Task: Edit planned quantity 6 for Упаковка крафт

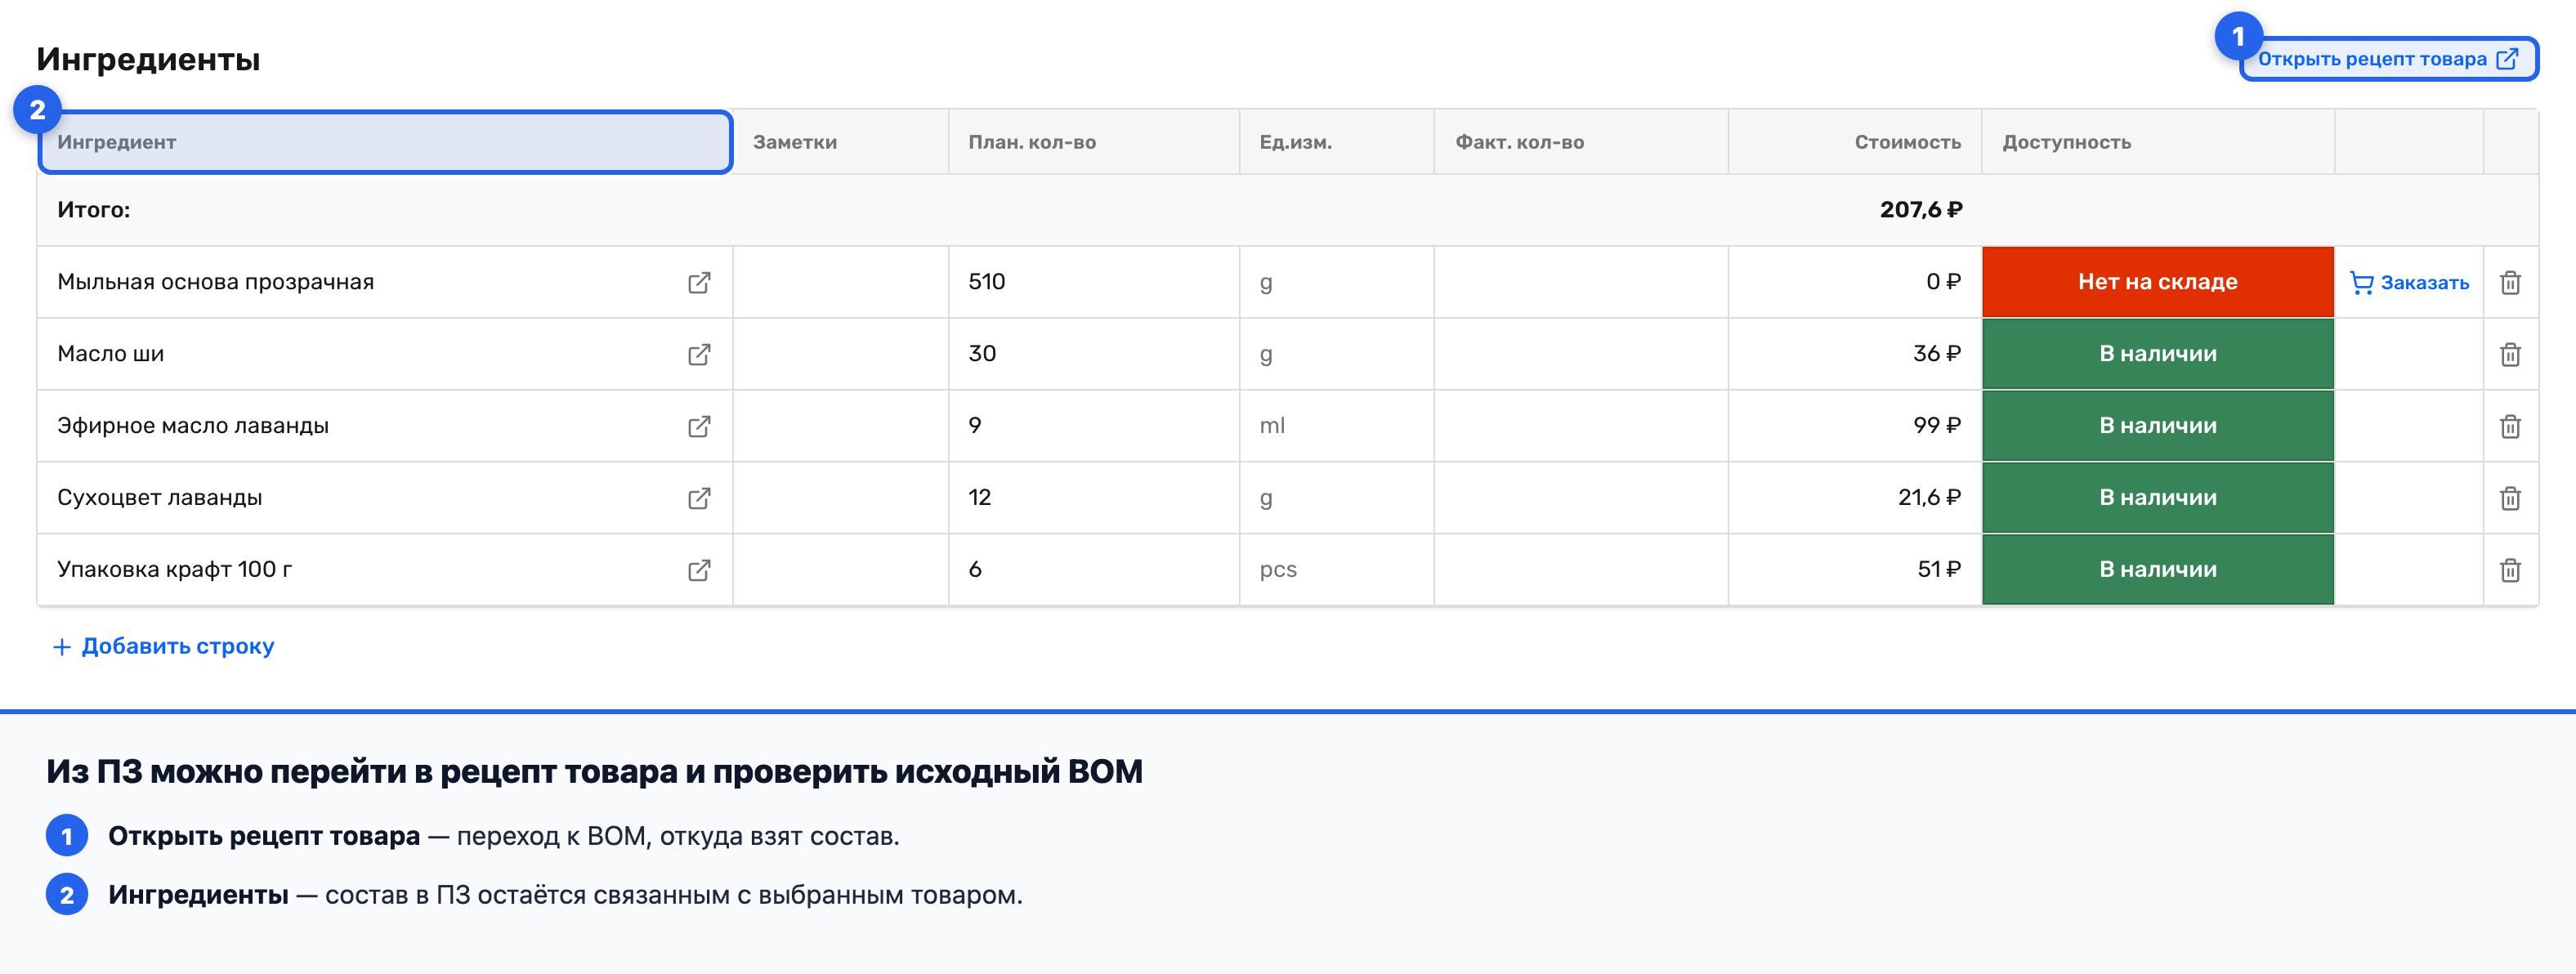Action: tap(1094, 570)
